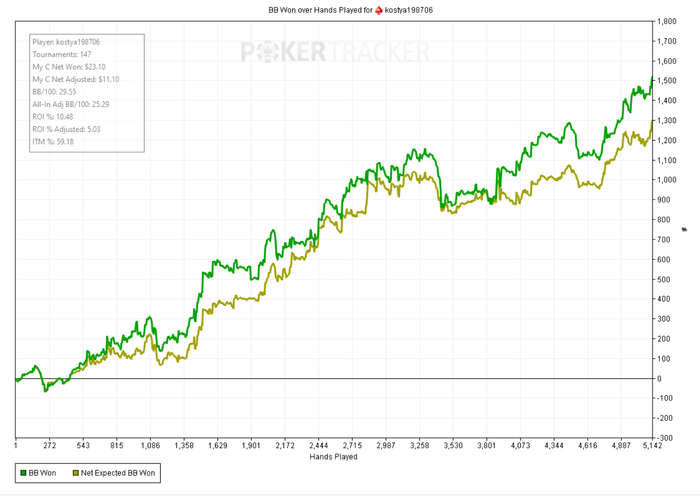Viewport: 700px width, 496px height.
Task: Click 'Player: kostya198706' in the stats box
Action: [66, 42]
